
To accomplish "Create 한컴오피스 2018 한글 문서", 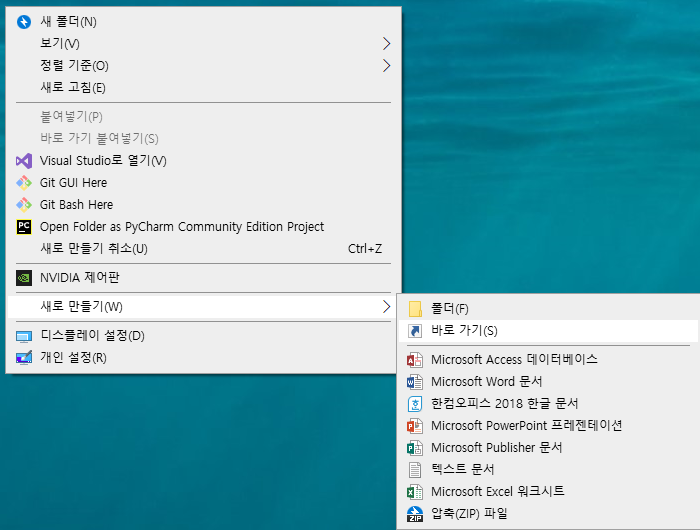I will (x=548, y=404).
